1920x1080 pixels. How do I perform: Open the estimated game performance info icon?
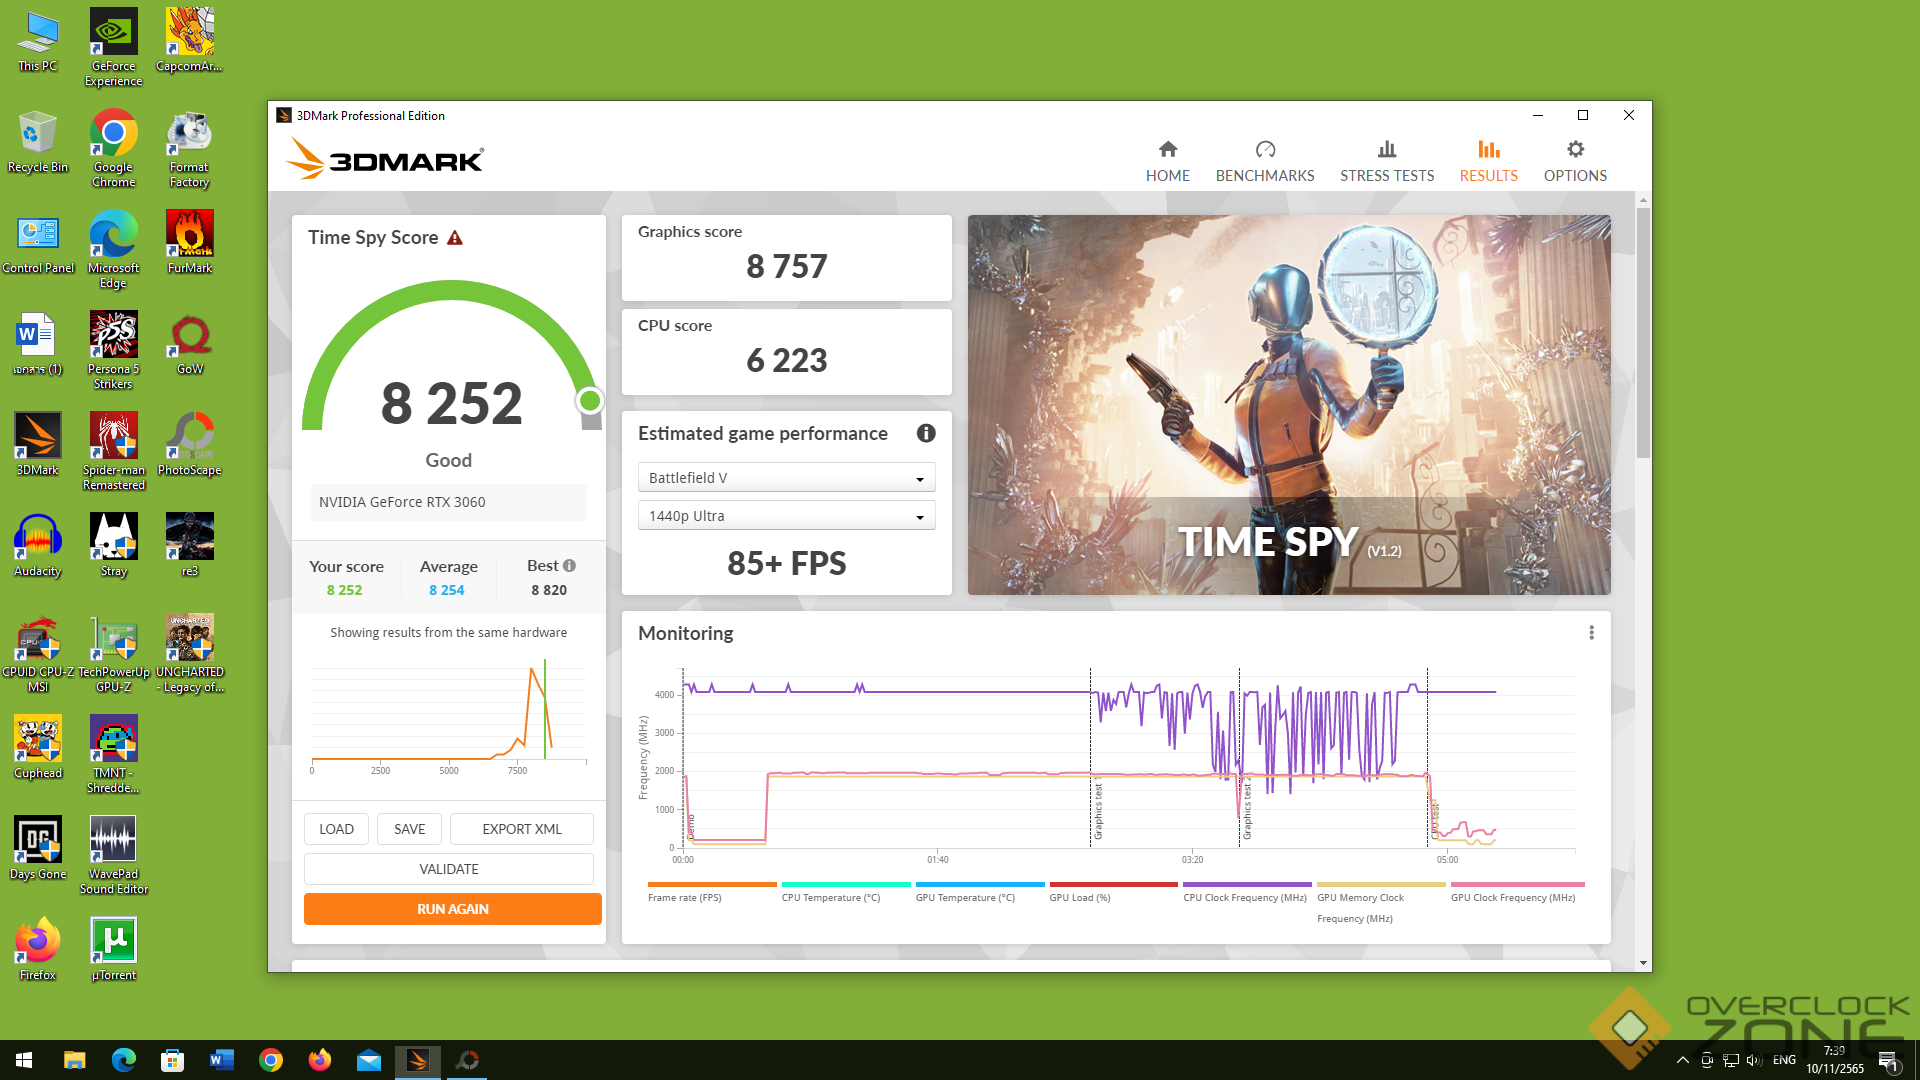926,433
